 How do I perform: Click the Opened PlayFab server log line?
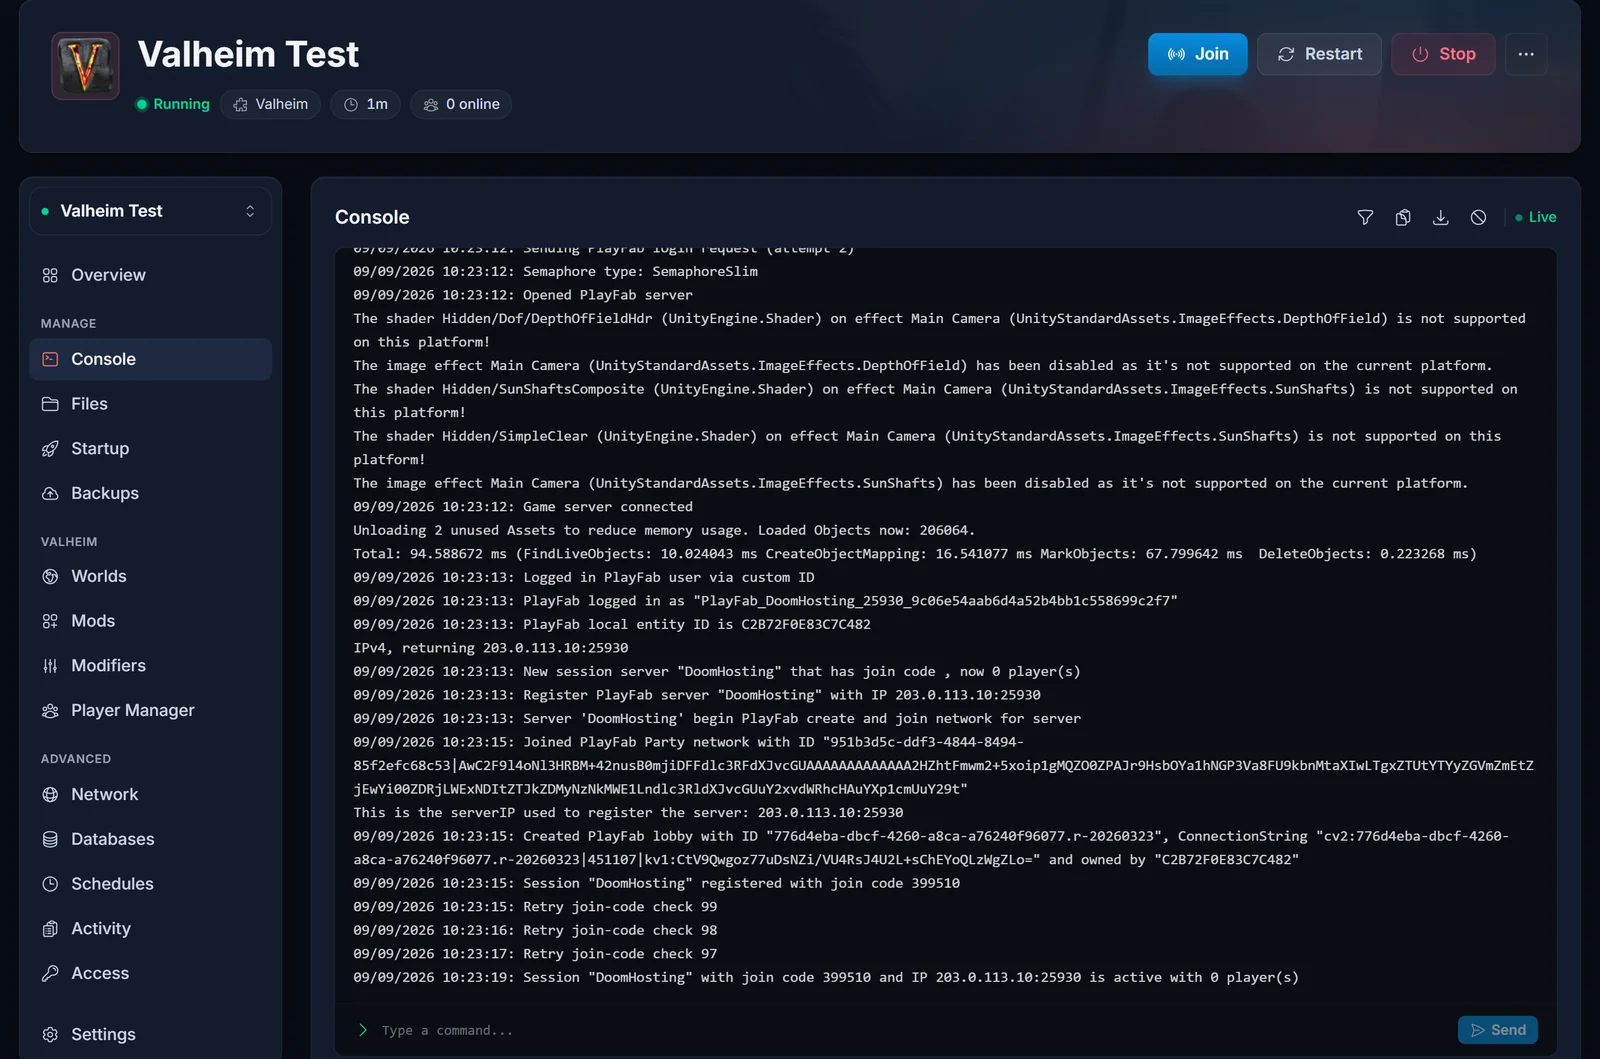pyautogui.click(x=523, y=295)
